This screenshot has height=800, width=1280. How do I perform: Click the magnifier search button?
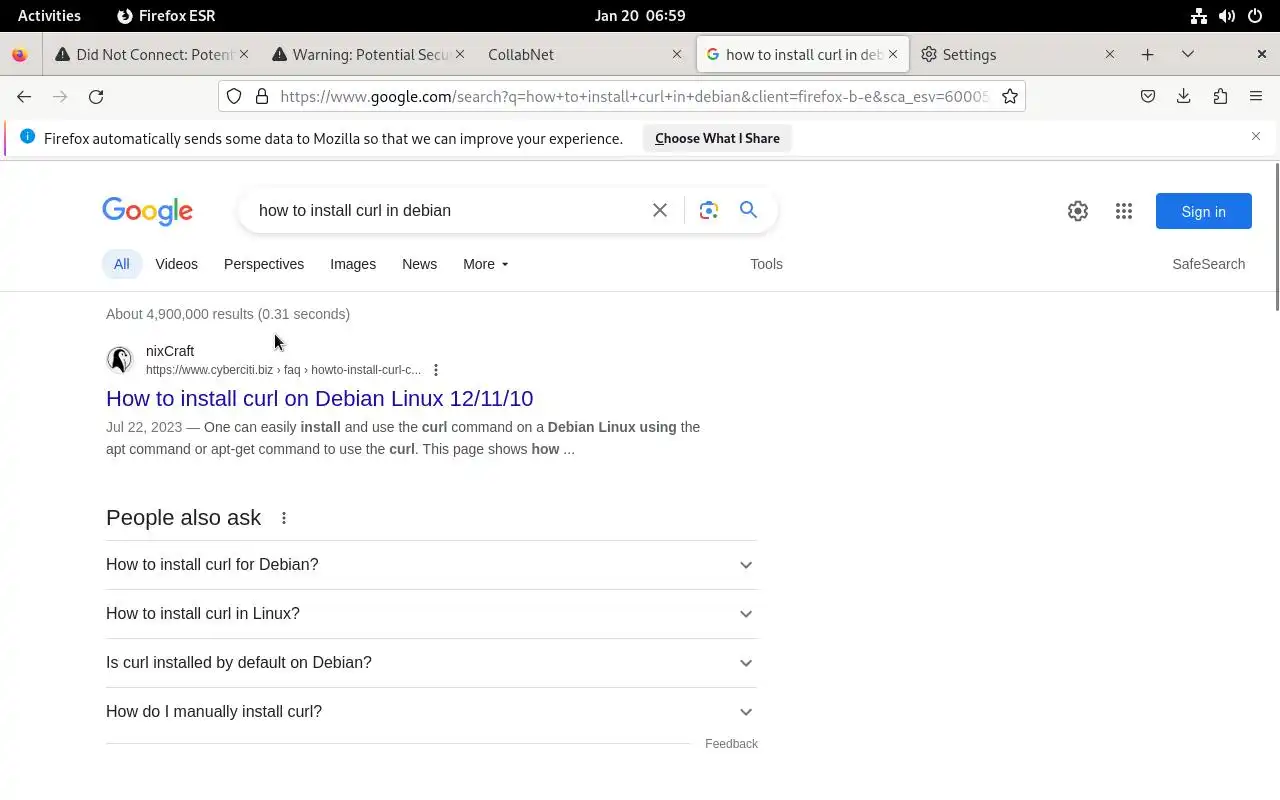pos(748,210)
